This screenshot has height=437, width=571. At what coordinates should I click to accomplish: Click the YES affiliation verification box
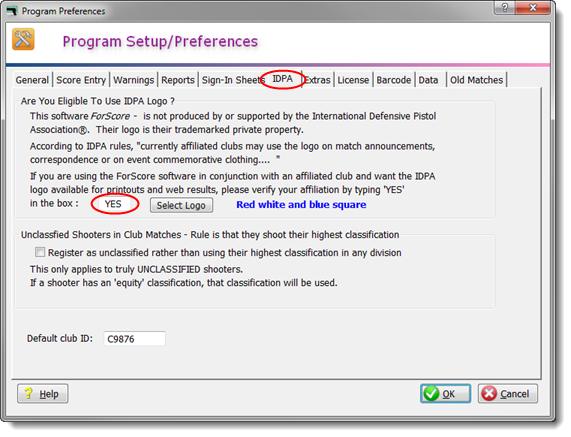click(113, 204)
